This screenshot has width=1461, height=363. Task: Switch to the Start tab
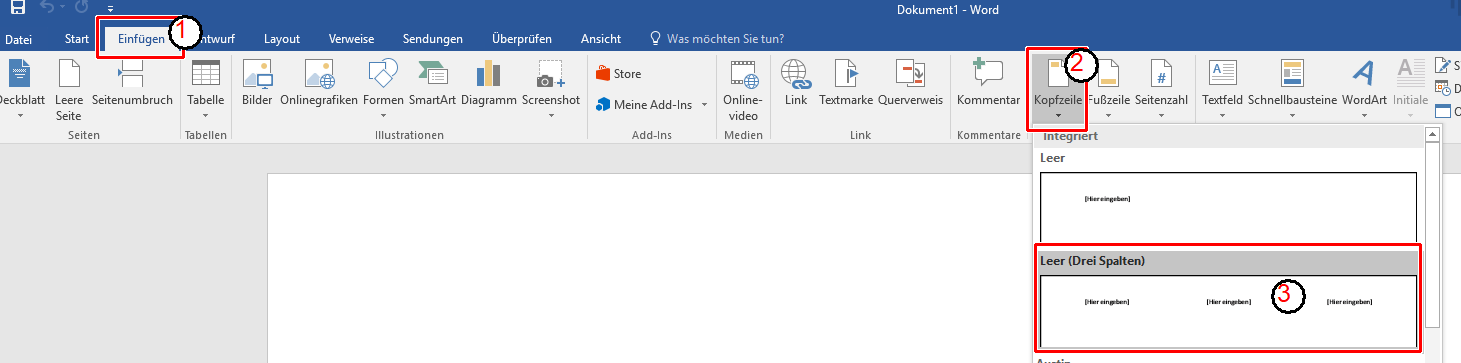point(77,39)
